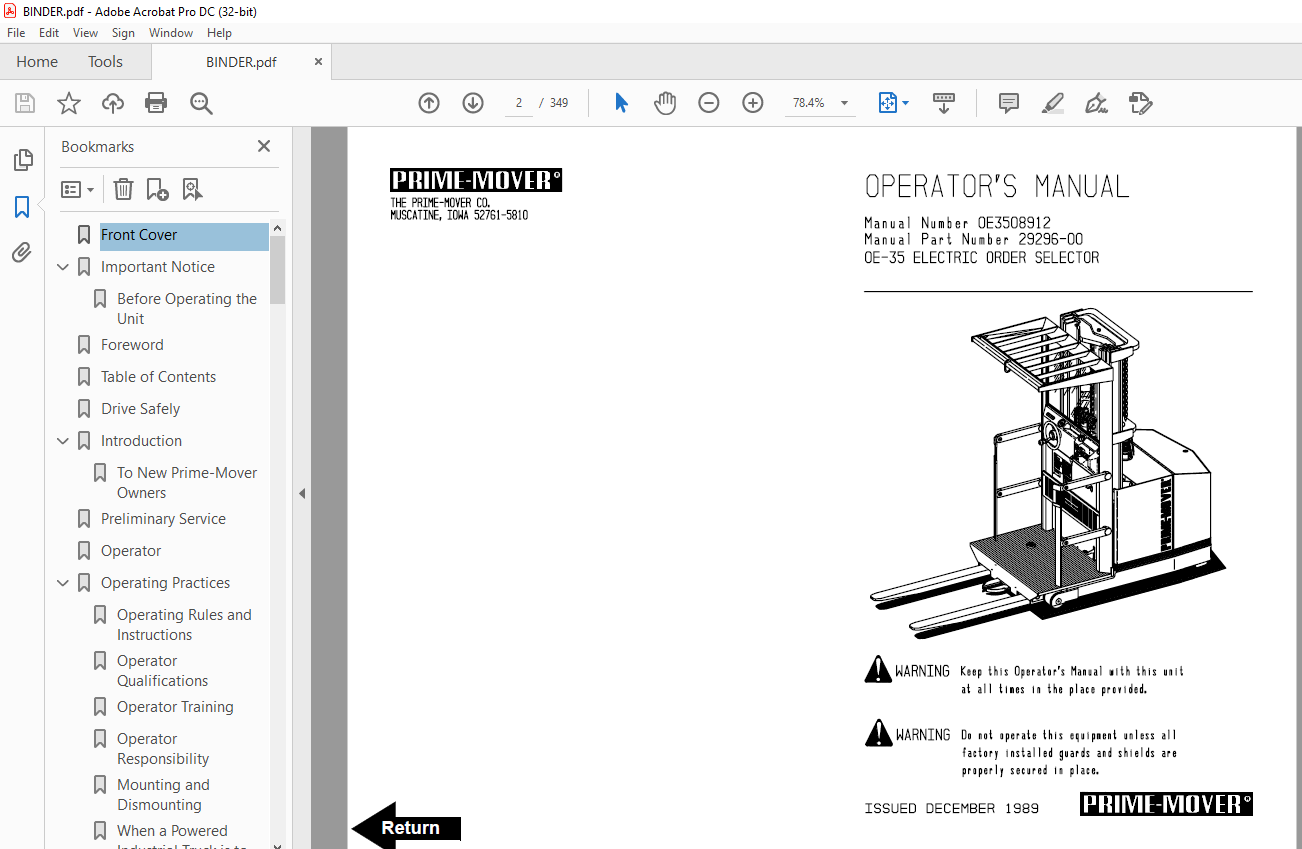1302x849 pixels.
Task: Click the stamp tool icon
Action: (1141, 103)
